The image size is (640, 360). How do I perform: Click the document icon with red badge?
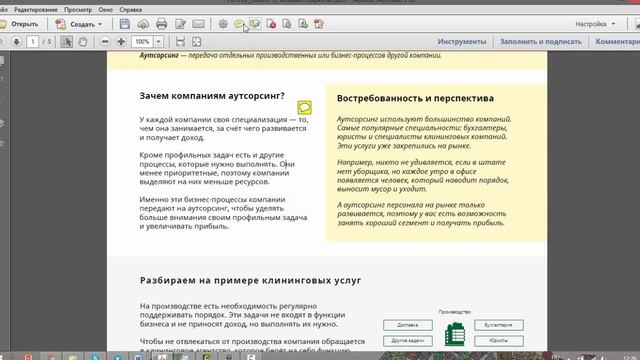pyautogui.click(x=271, y=24)
